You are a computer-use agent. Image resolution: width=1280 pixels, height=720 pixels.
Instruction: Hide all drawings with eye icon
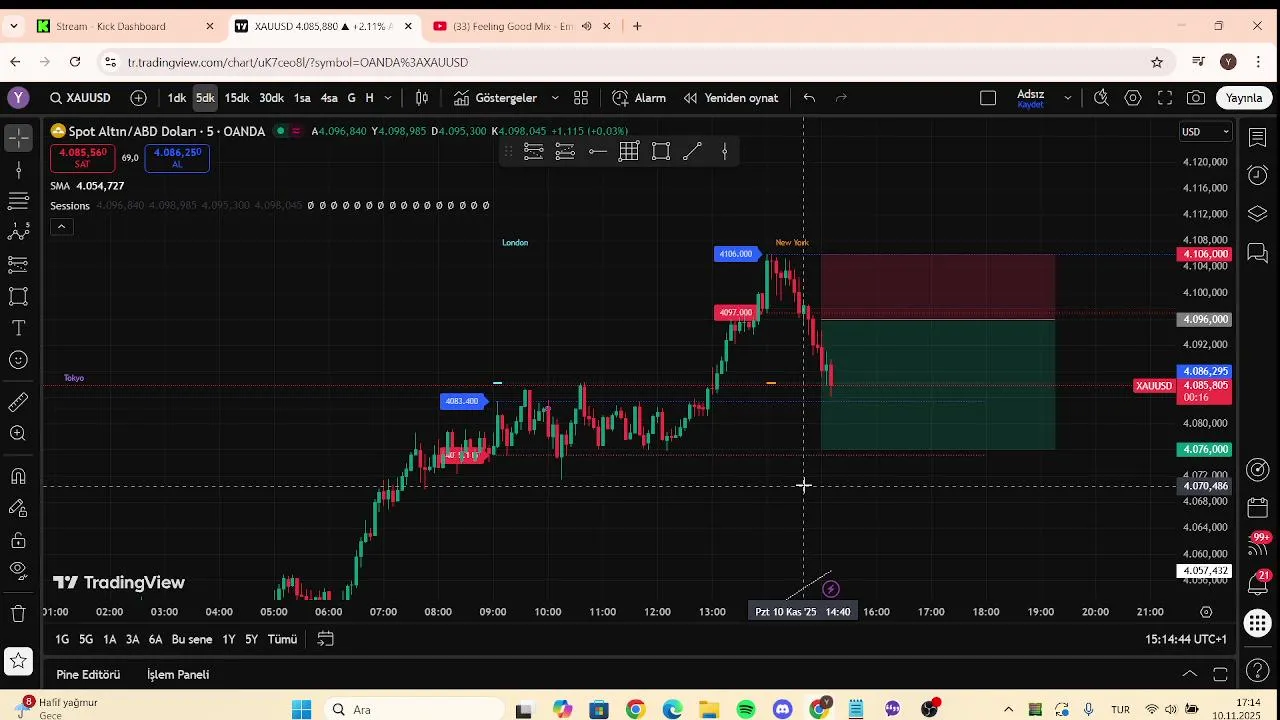point(18,571)
